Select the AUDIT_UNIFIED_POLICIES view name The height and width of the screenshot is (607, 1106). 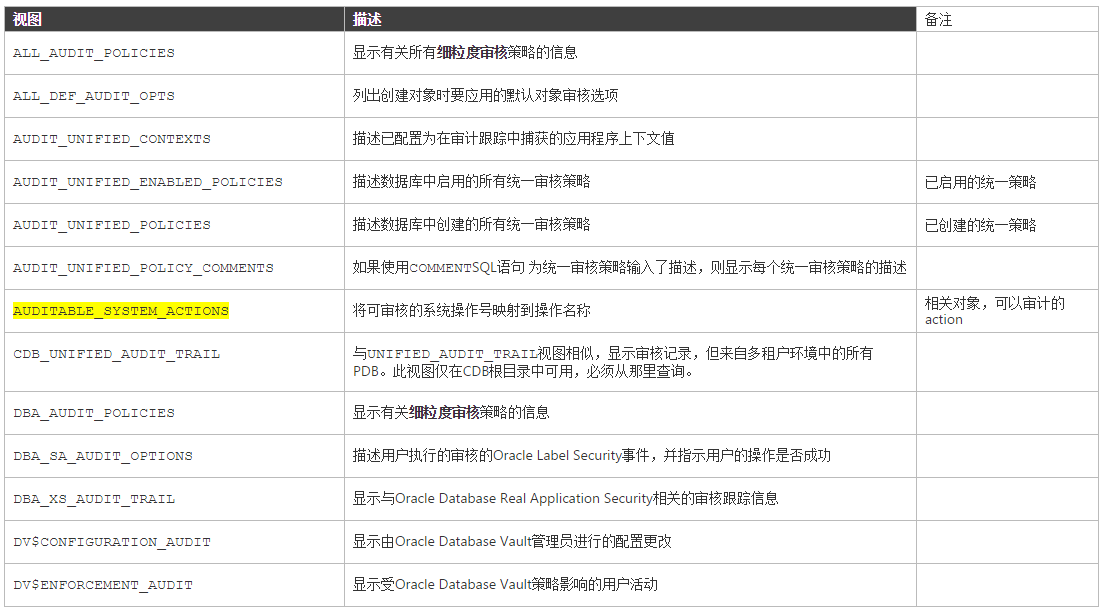[111, 225]
